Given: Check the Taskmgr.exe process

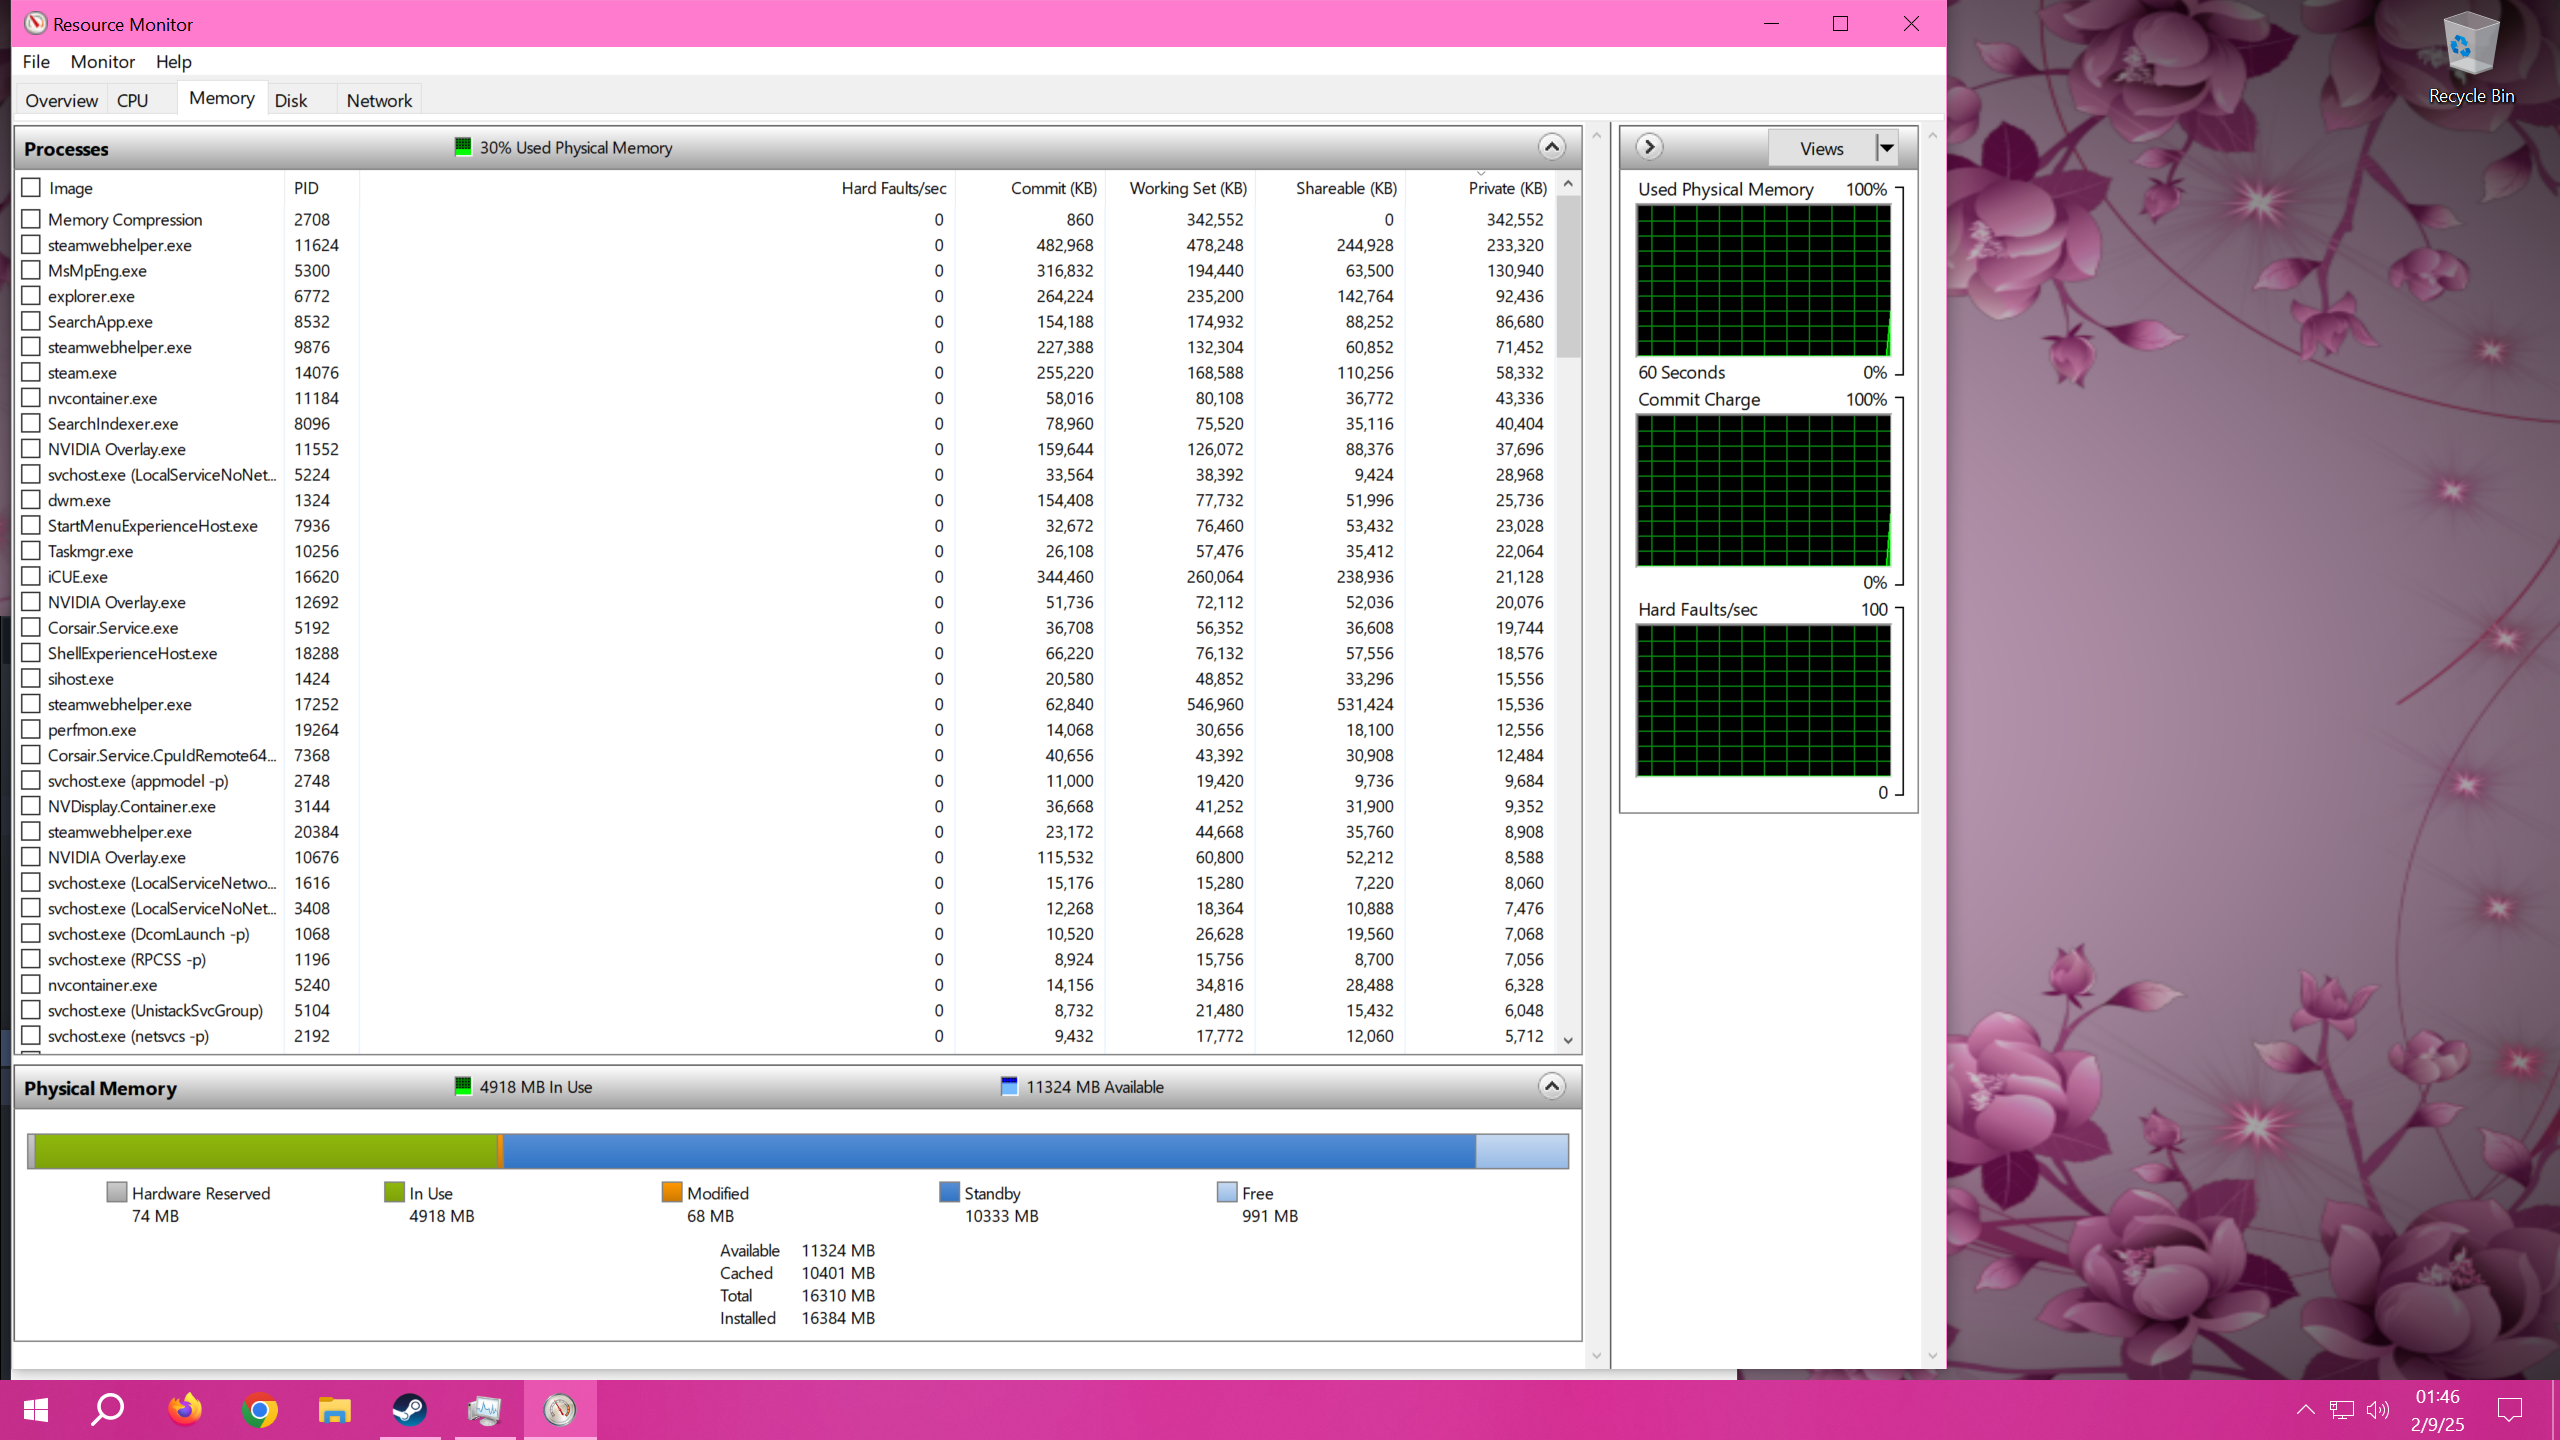Looking at the screenshot, I should pyautogui.click(x=31, y=550).
